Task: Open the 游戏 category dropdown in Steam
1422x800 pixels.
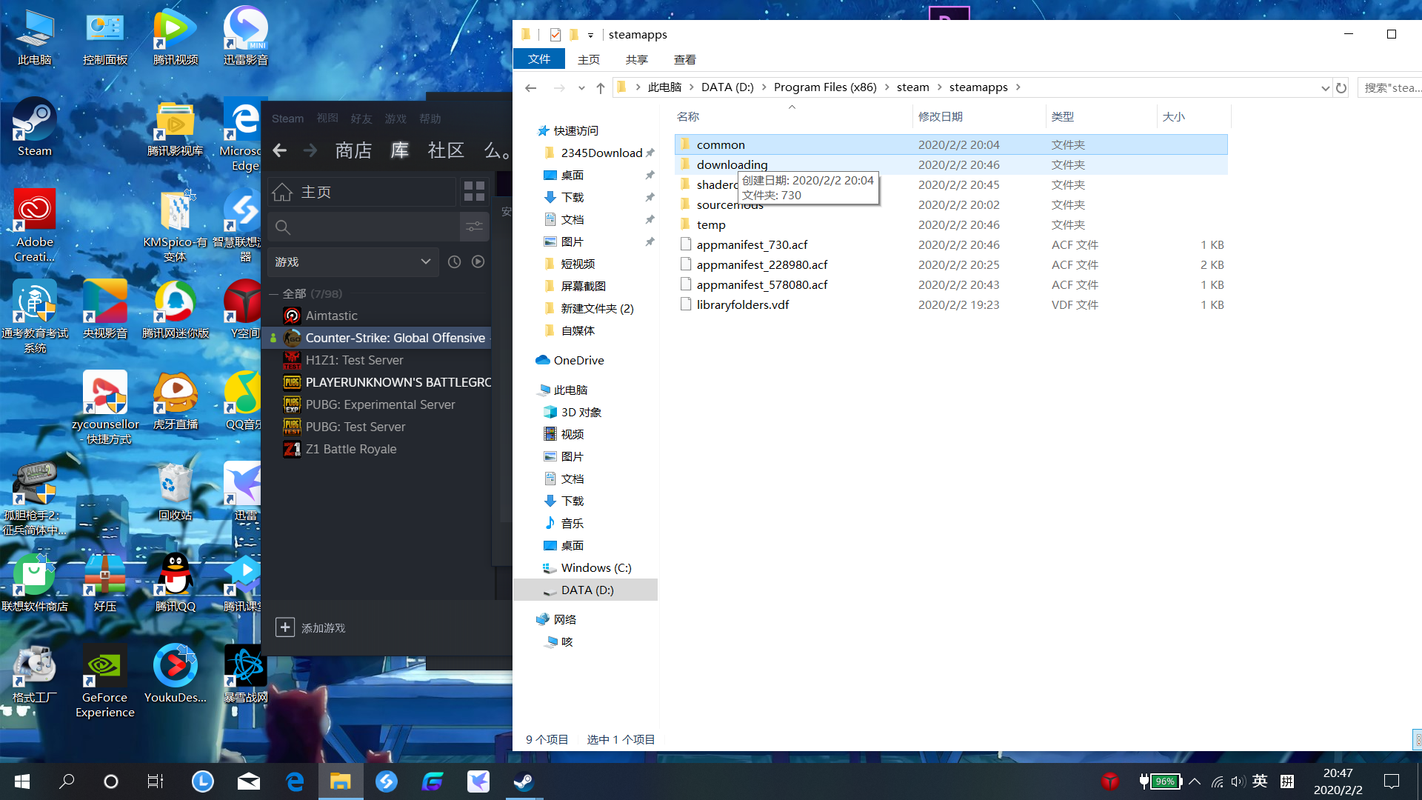Action: [x=353, y=262]
